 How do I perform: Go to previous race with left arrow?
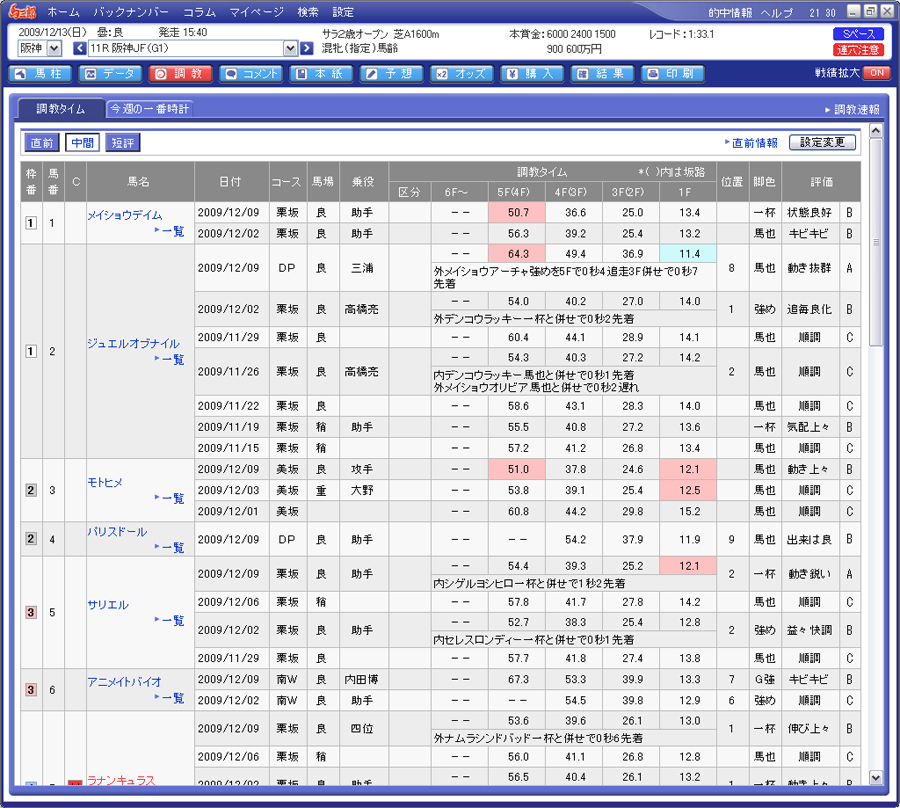coord(80,48)
